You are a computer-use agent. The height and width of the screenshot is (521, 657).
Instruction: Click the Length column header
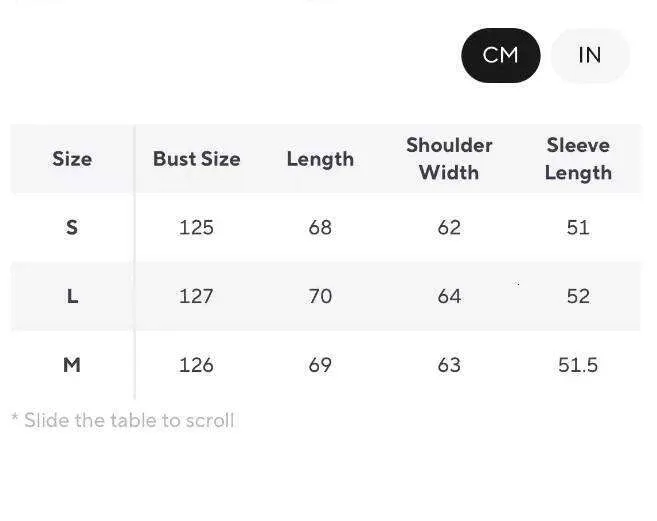click(x=320, y=159)
